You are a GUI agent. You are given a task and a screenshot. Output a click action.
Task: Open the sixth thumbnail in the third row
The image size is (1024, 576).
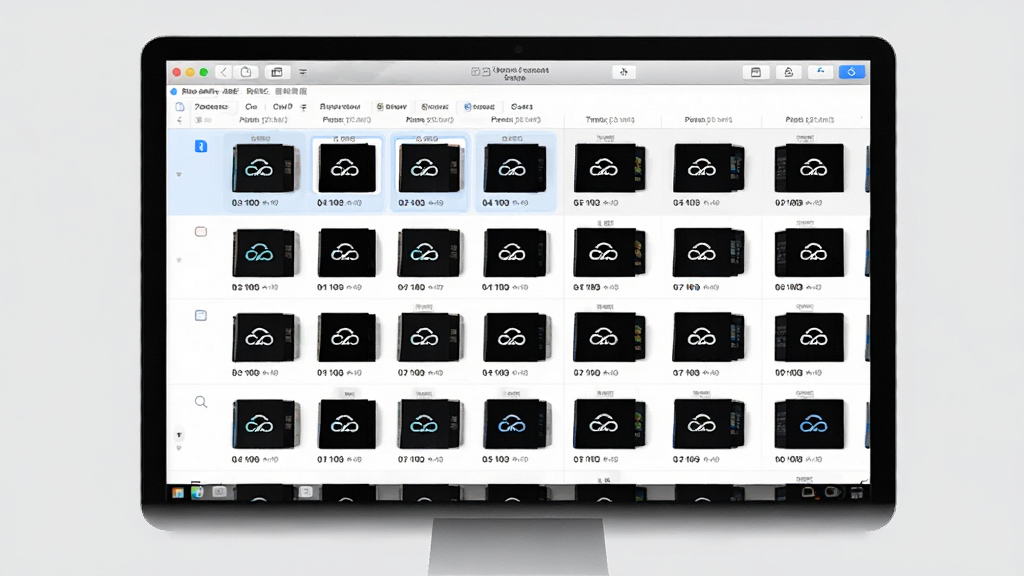(x=709, y=337)
